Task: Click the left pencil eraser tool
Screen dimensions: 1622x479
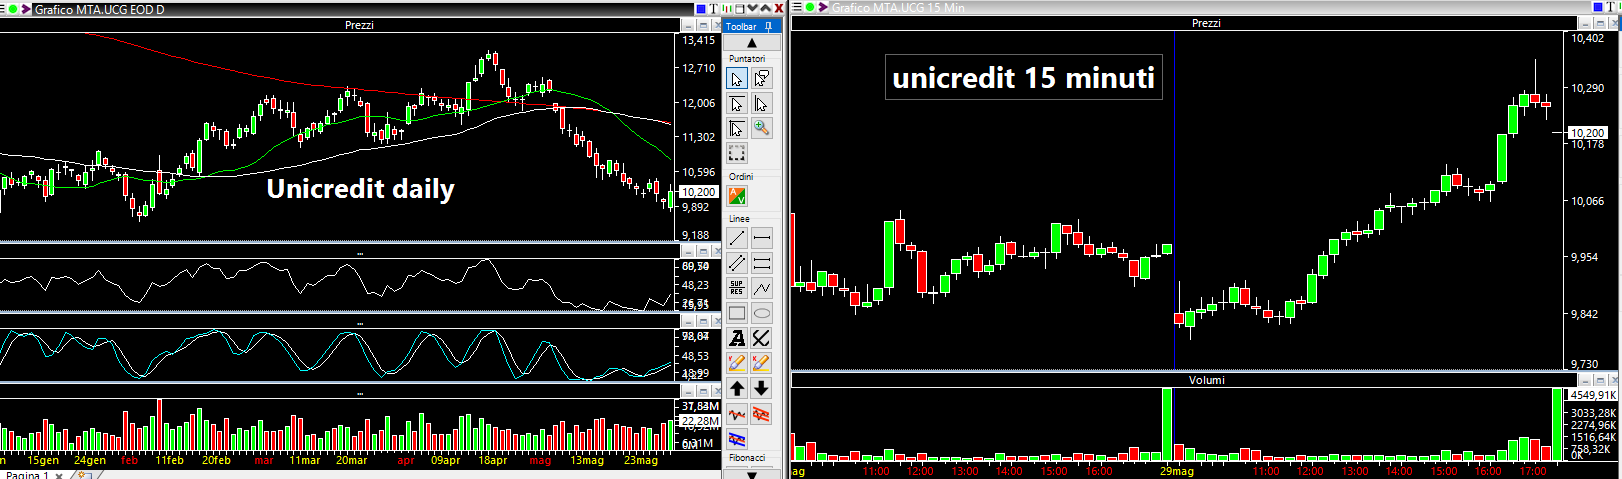Action: pos(737,363)
